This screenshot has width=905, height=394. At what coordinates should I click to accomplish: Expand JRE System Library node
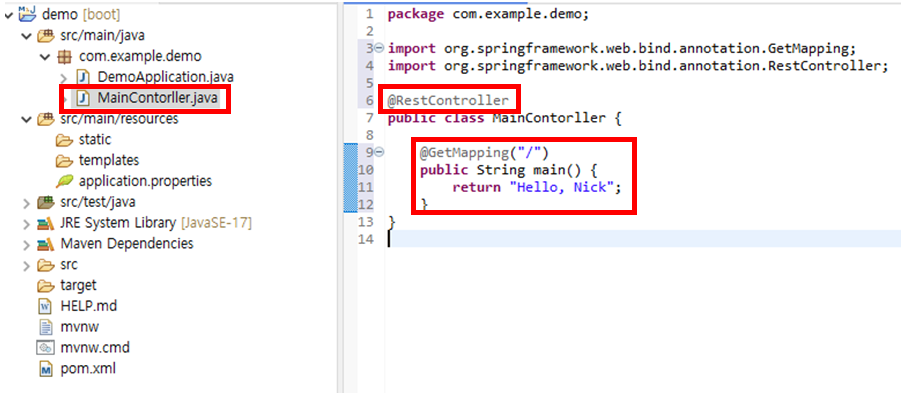(x=26, y=223)
